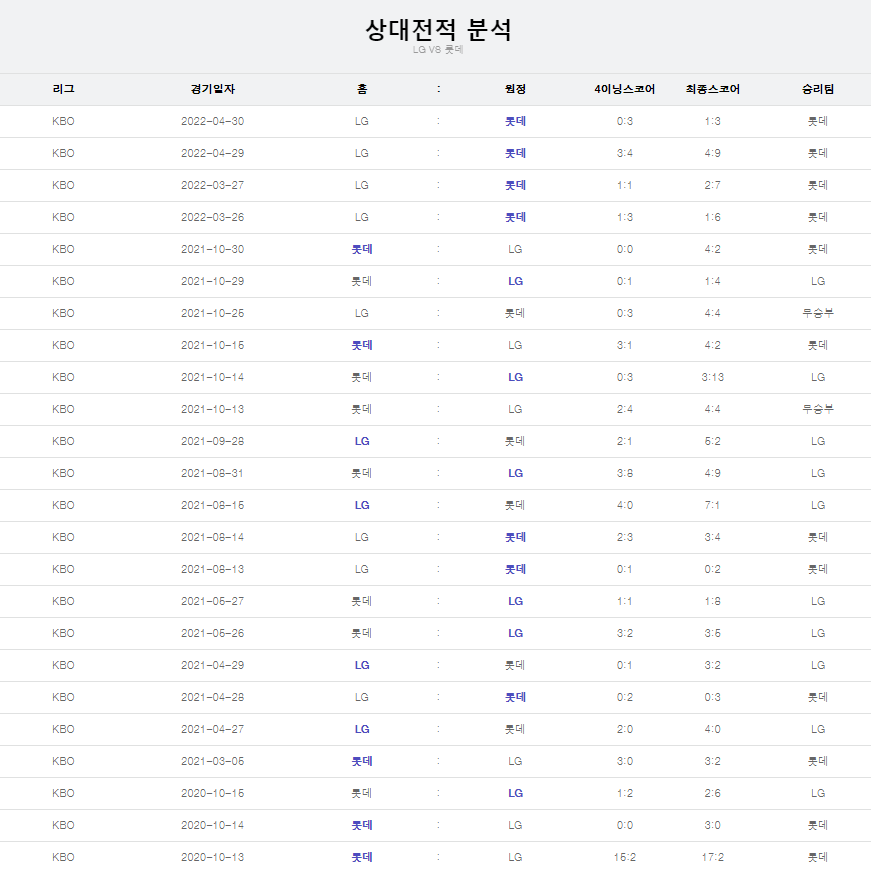Screen dimensions: 871x869
Task: Click final score 1:4 in 2021-10-29 row
Action: click(712, 281)
